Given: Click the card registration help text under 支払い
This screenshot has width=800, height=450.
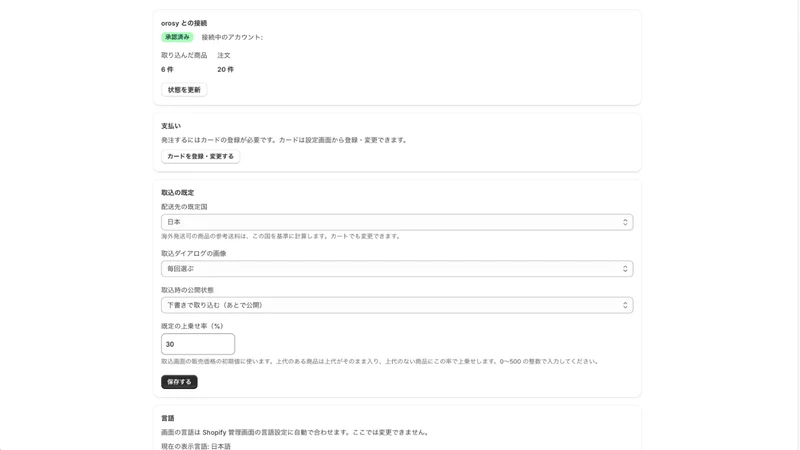Looking at the screenshot, I should 285,140.
